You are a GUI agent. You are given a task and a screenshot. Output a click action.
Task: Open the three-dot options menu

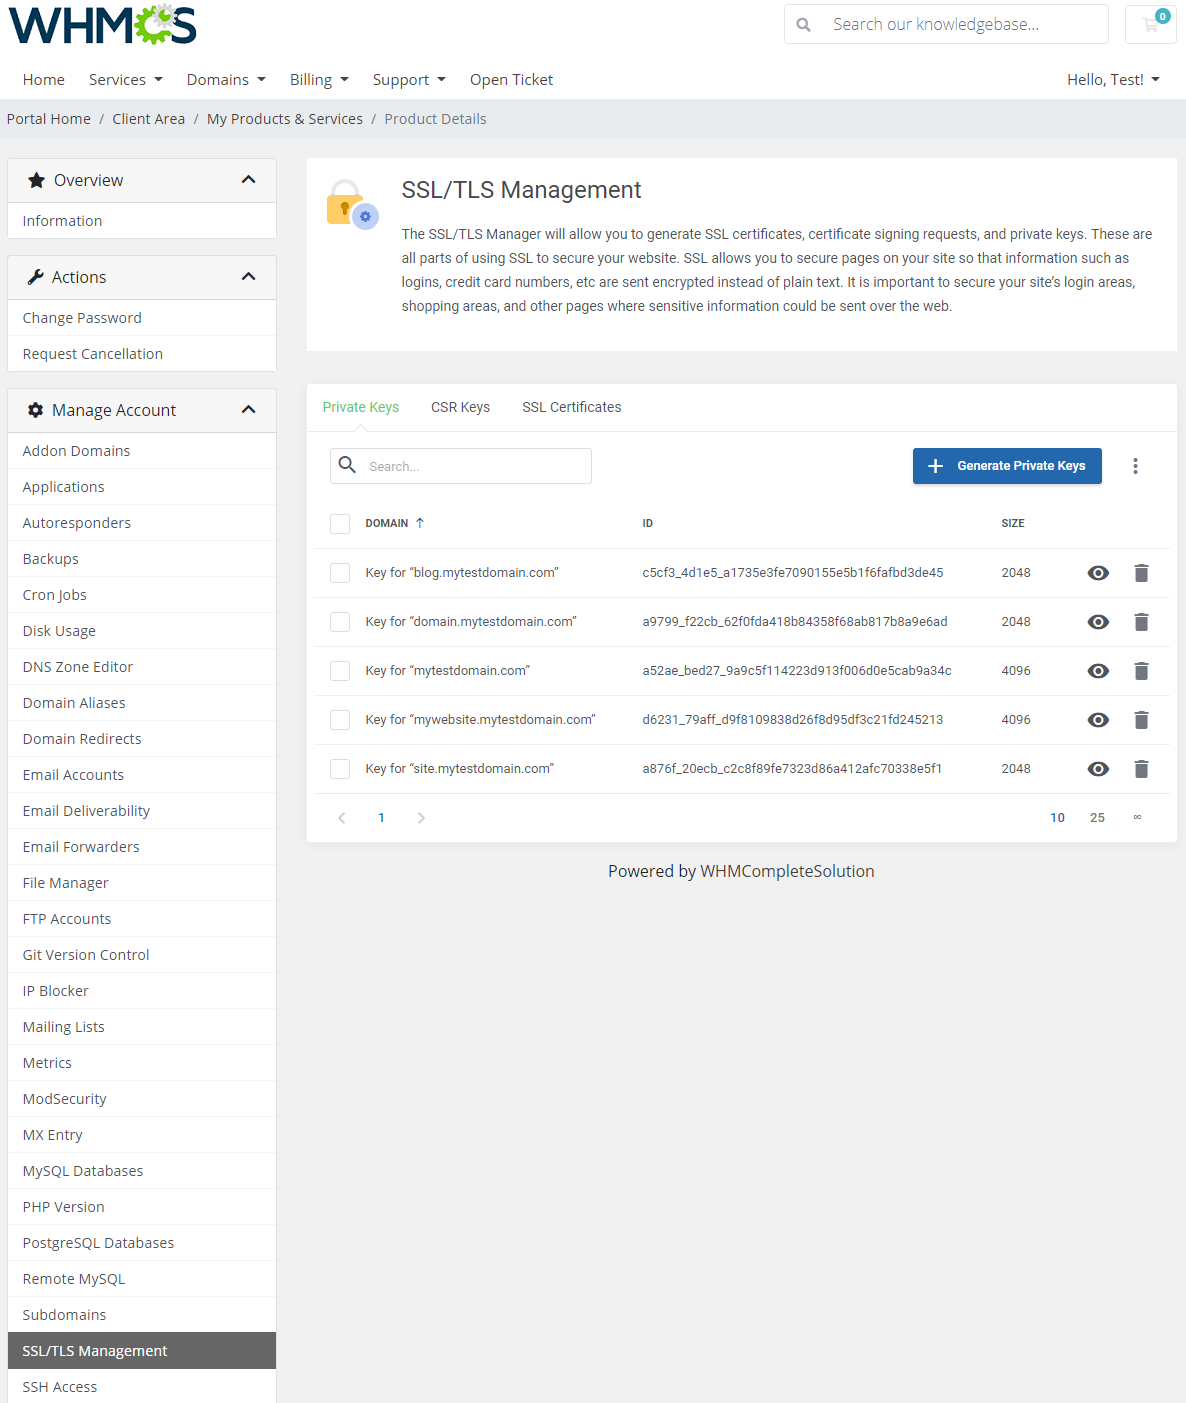[1135, 465]
